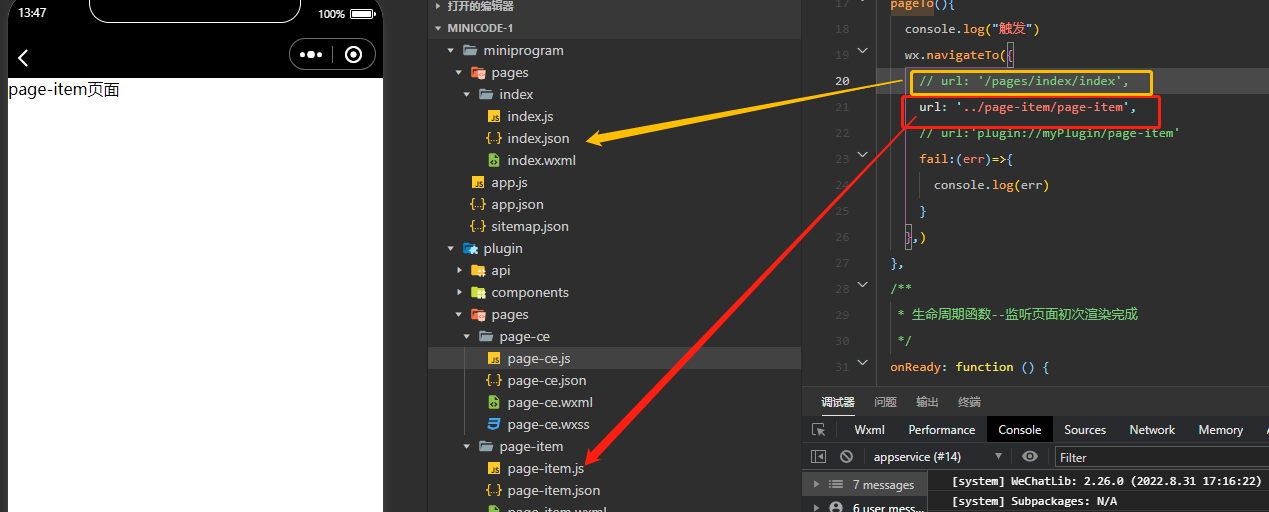Open the appservice (#14) context dropdown
Screen dimensions: 1269x512
click(935, 457)
